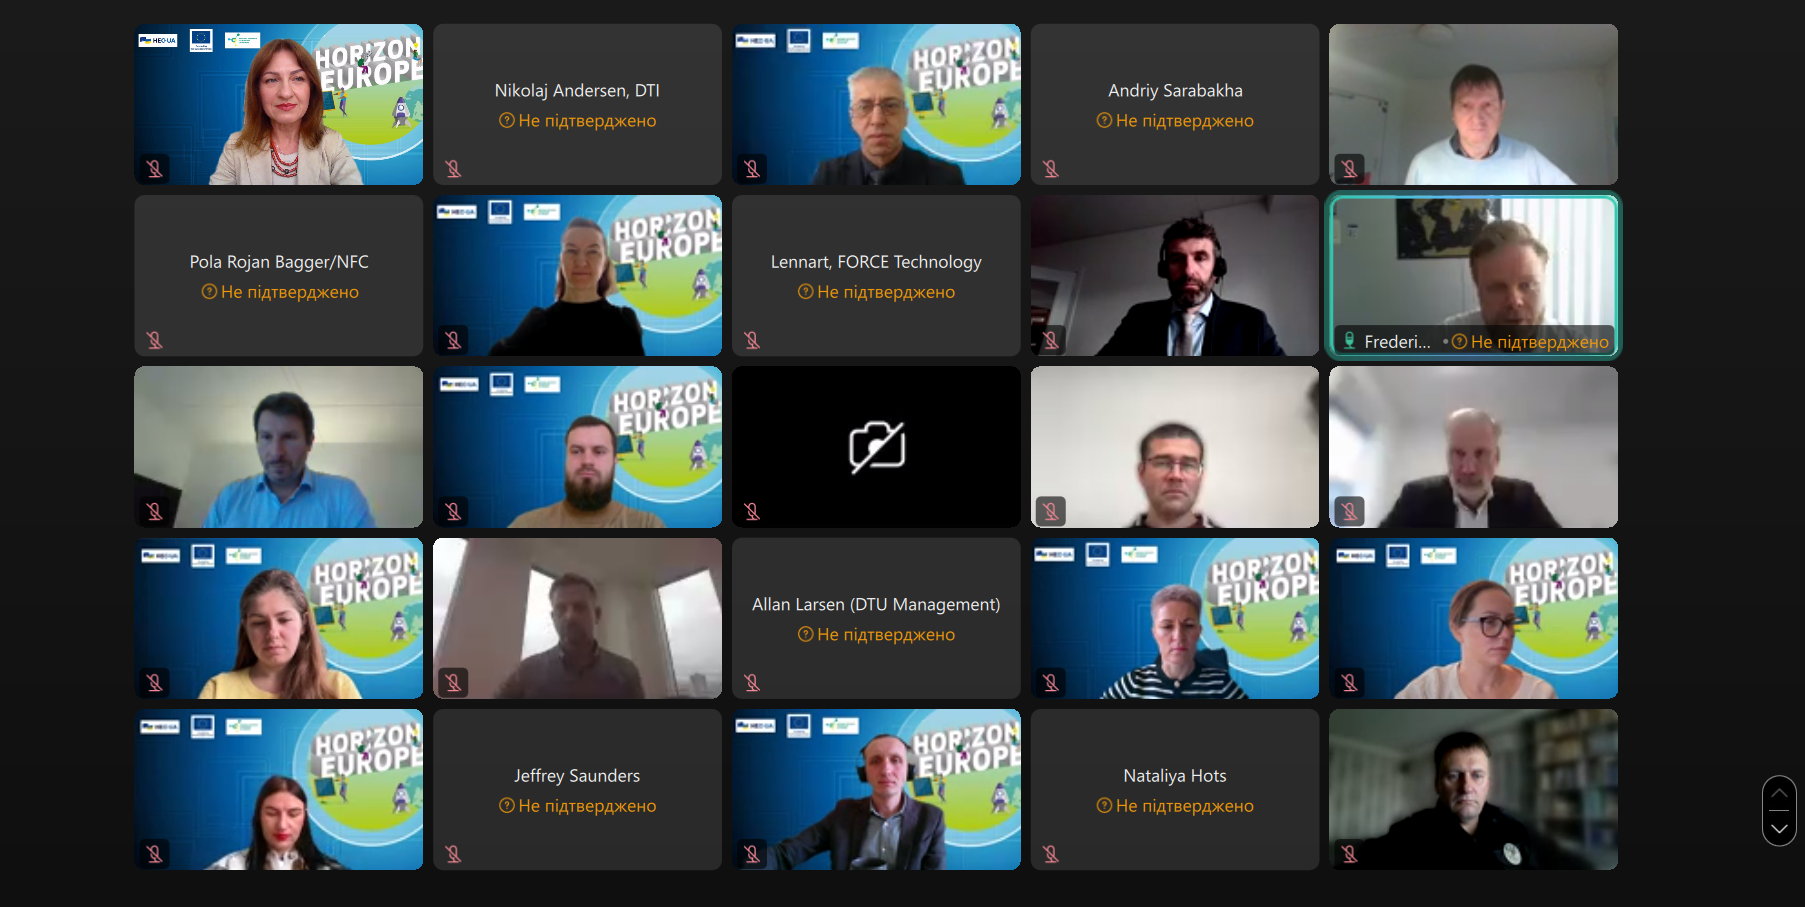Viewport: 1805px width, 907px height.
Task: Click muted mic icon on Nikolaj Andersen tile
Action: pyautogui.click(x=453, y=169)
